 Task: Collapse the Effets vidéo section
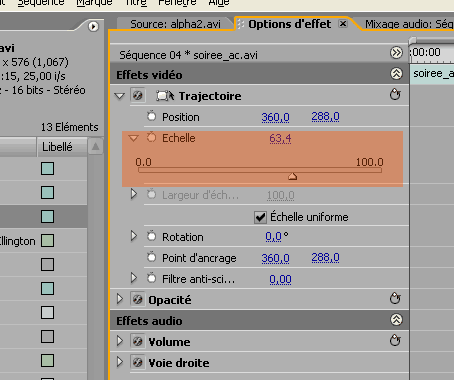(x=396, y=74)
